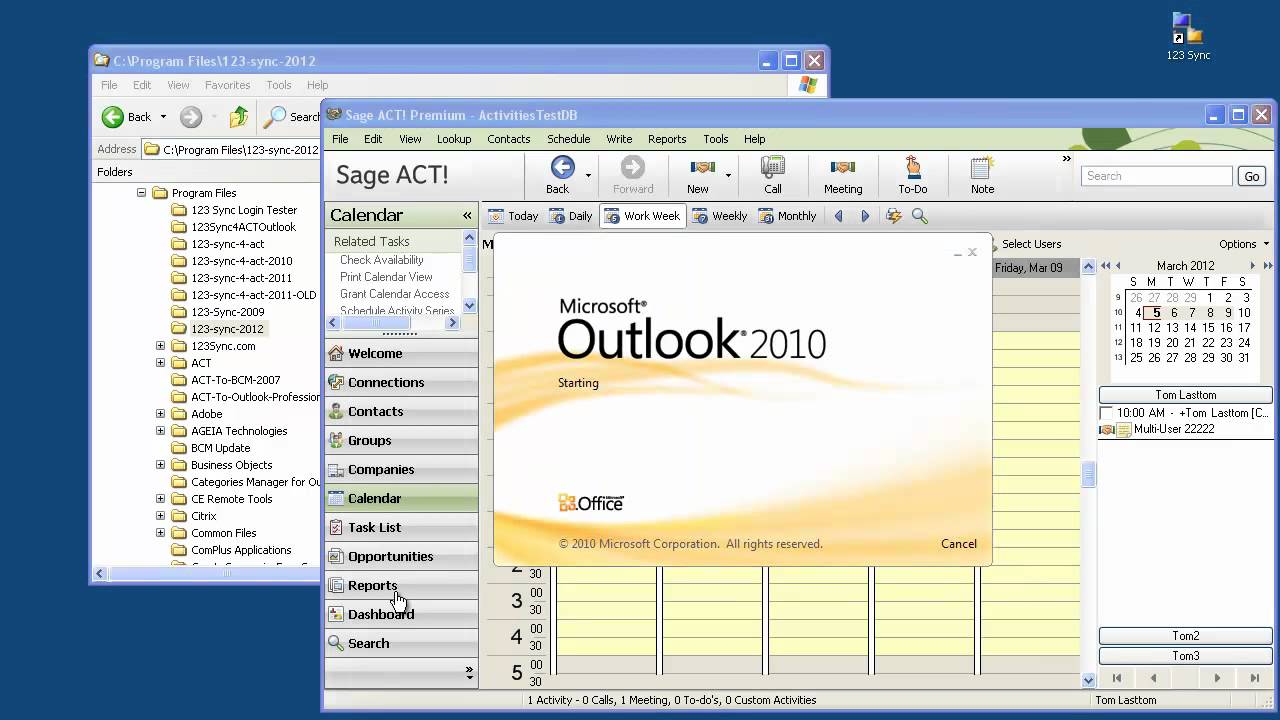Viewport: 1280px width, 720px height.
Task: Open Welcome in the navigation bar
Action: [x=401, y=353]
